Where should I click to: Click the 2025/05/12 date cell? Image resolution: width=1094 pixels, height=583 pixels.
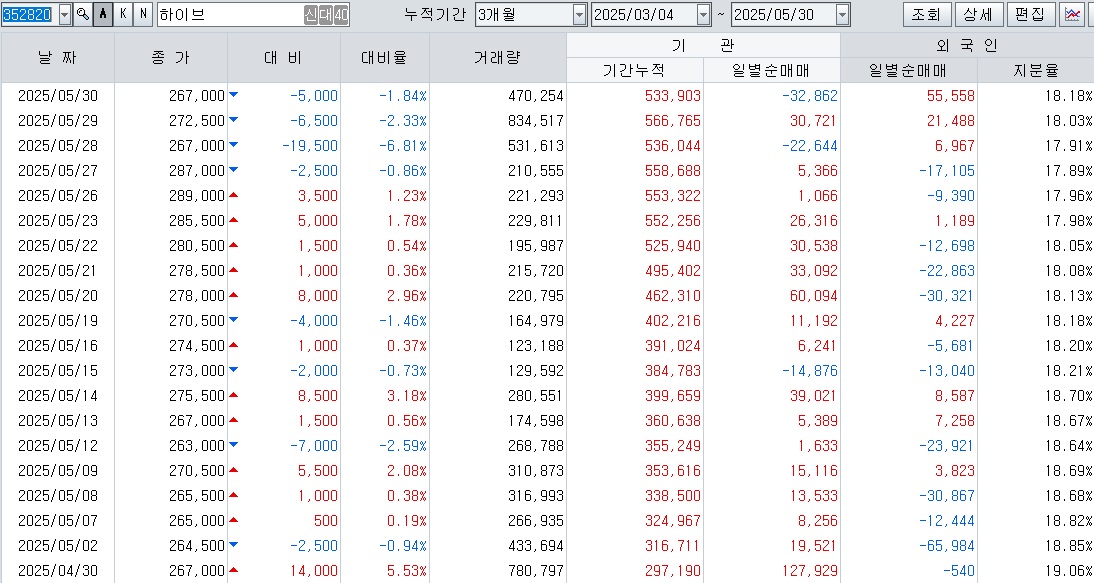click(58, 446)
